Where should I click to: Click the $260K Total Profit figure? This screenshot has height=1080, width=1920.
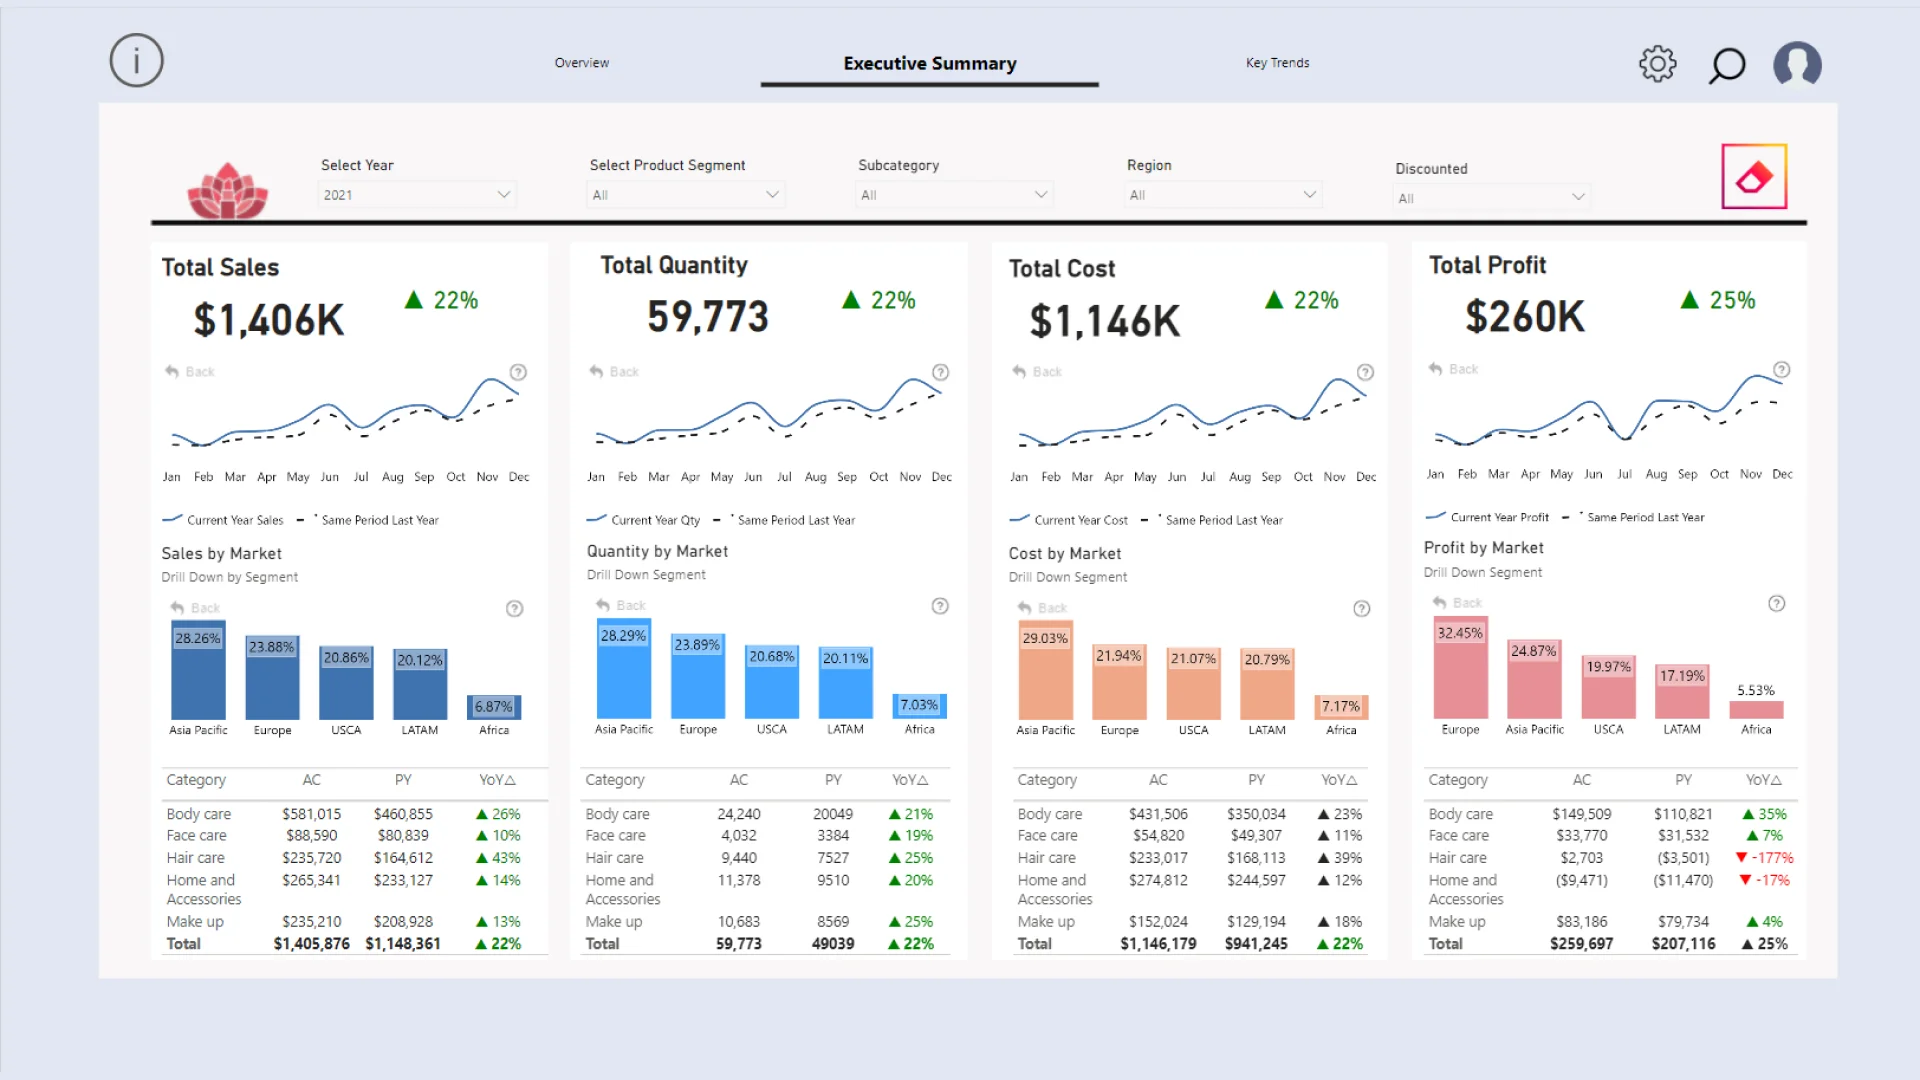(1524, 316)
